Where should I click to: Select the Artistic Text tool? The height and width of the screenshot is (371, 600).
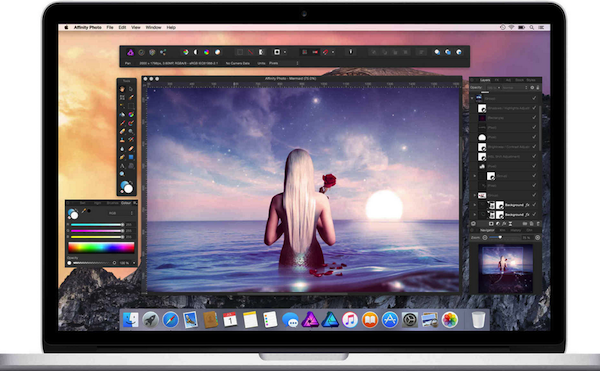click(x=122, y=166)
